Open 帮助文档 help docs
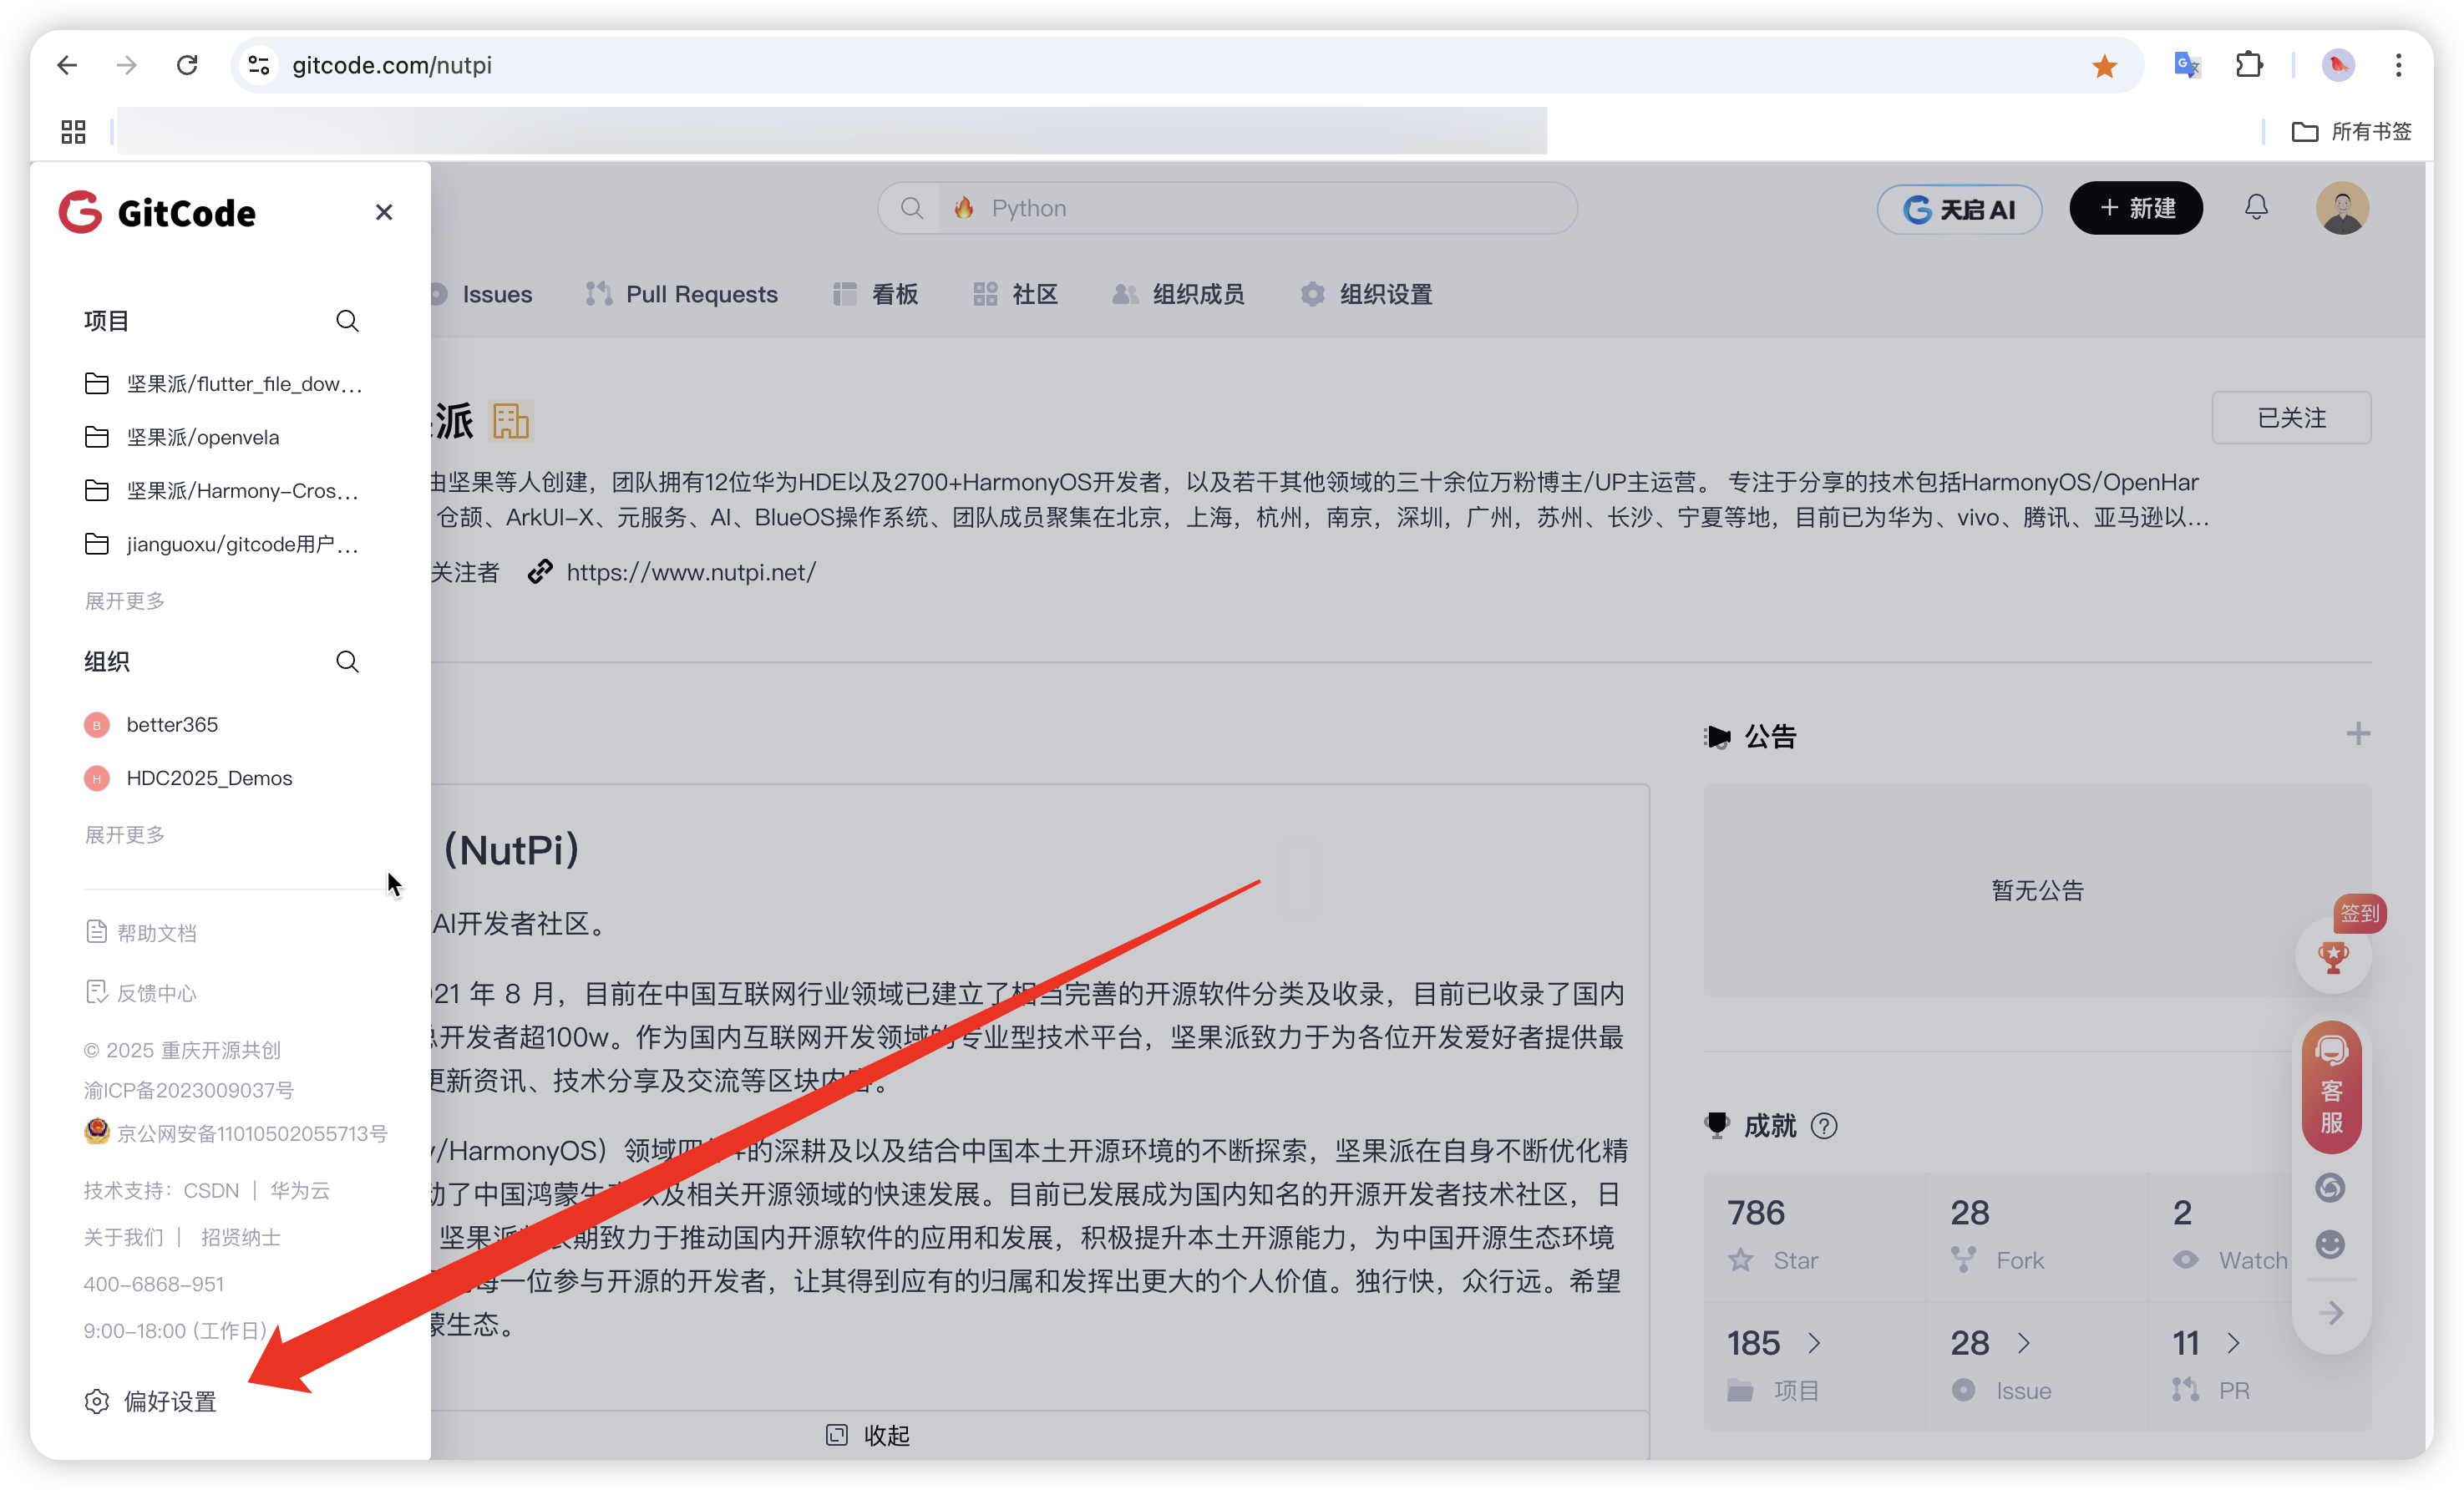The height and width of the screenshot is (1490, 2464). (x=141, y=933)
